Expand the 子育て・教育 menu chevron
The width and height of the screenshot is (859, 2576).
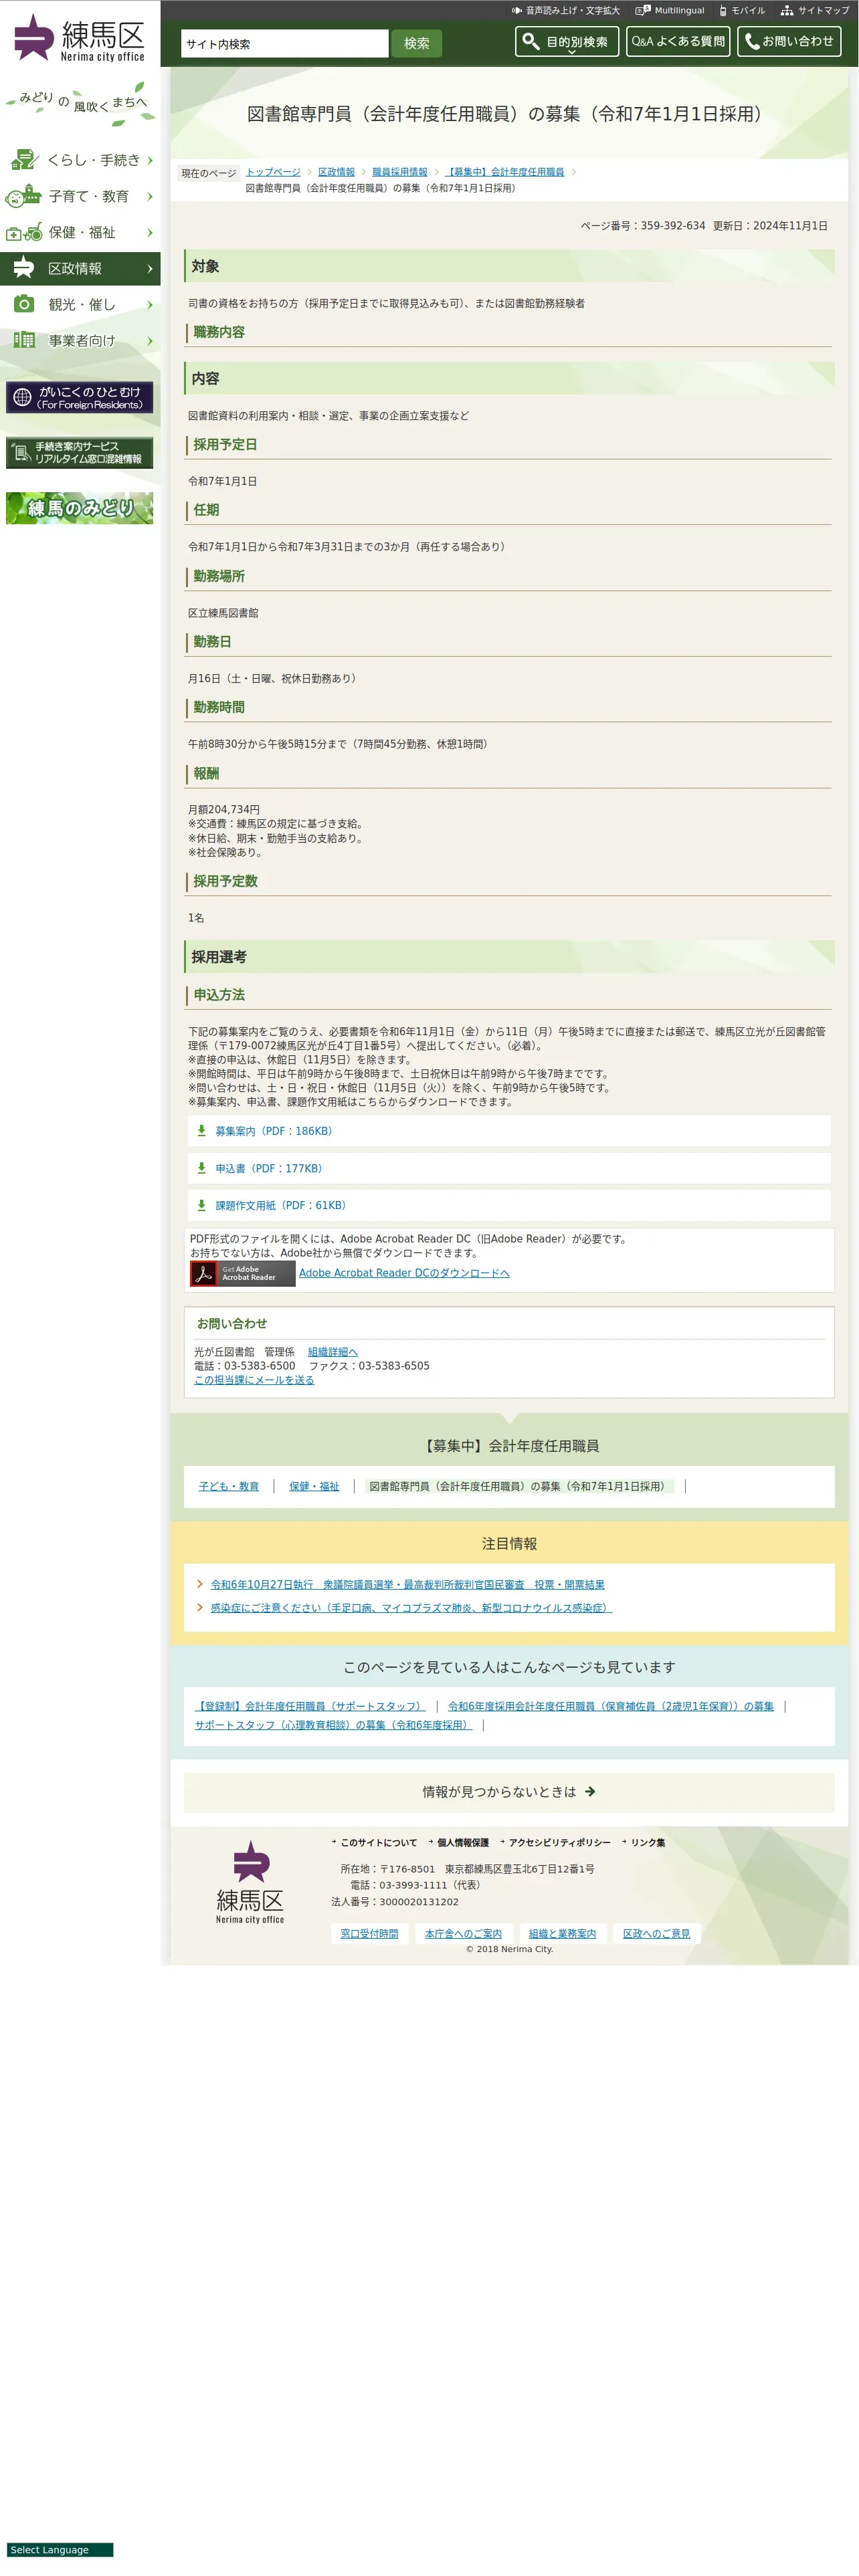pyautogui.click(x=150, y=196)
